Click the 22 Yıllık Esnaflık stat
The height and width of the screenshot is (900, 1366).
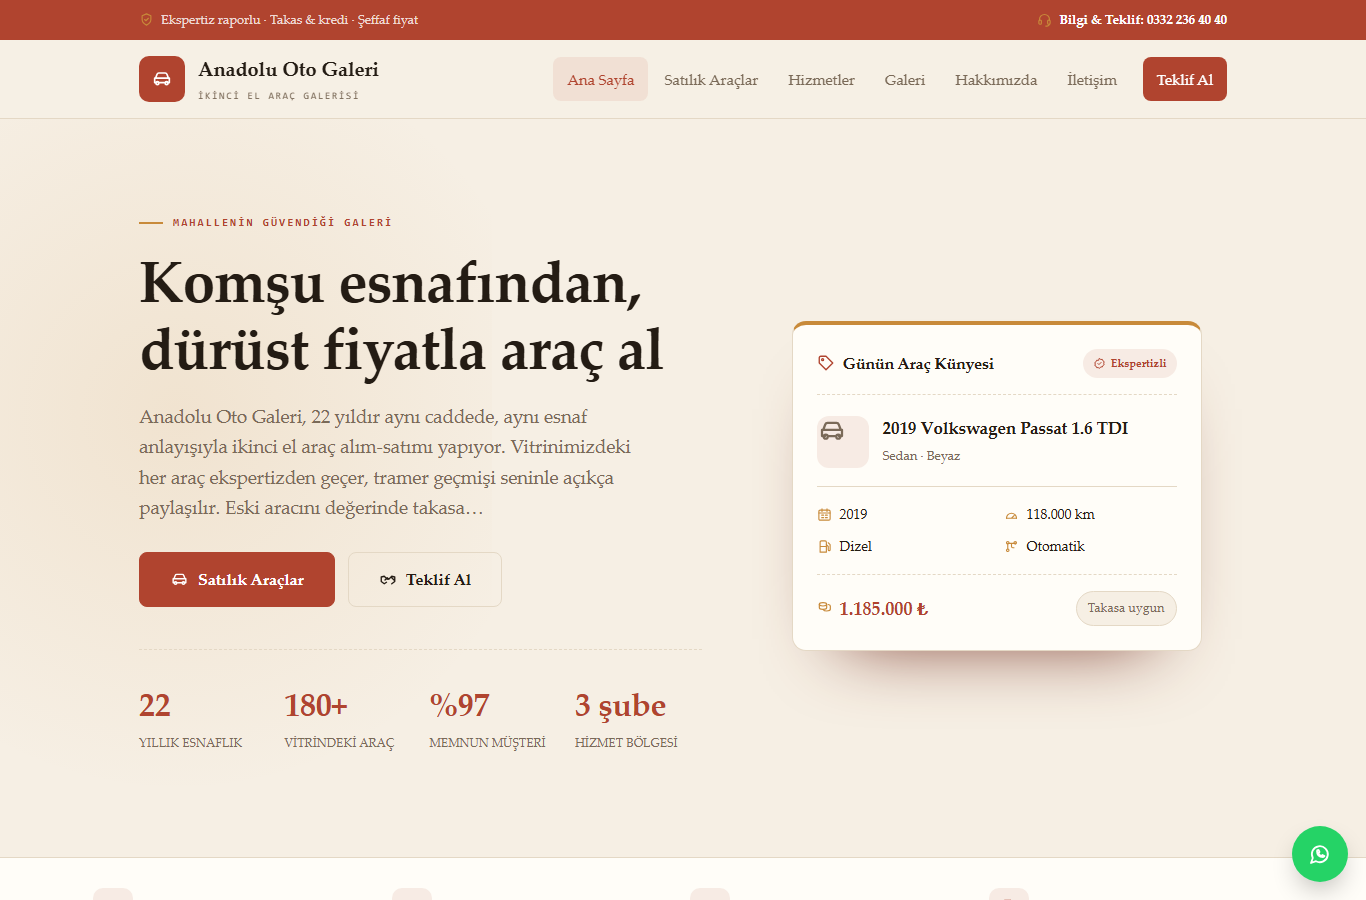(x=191, y=720)
